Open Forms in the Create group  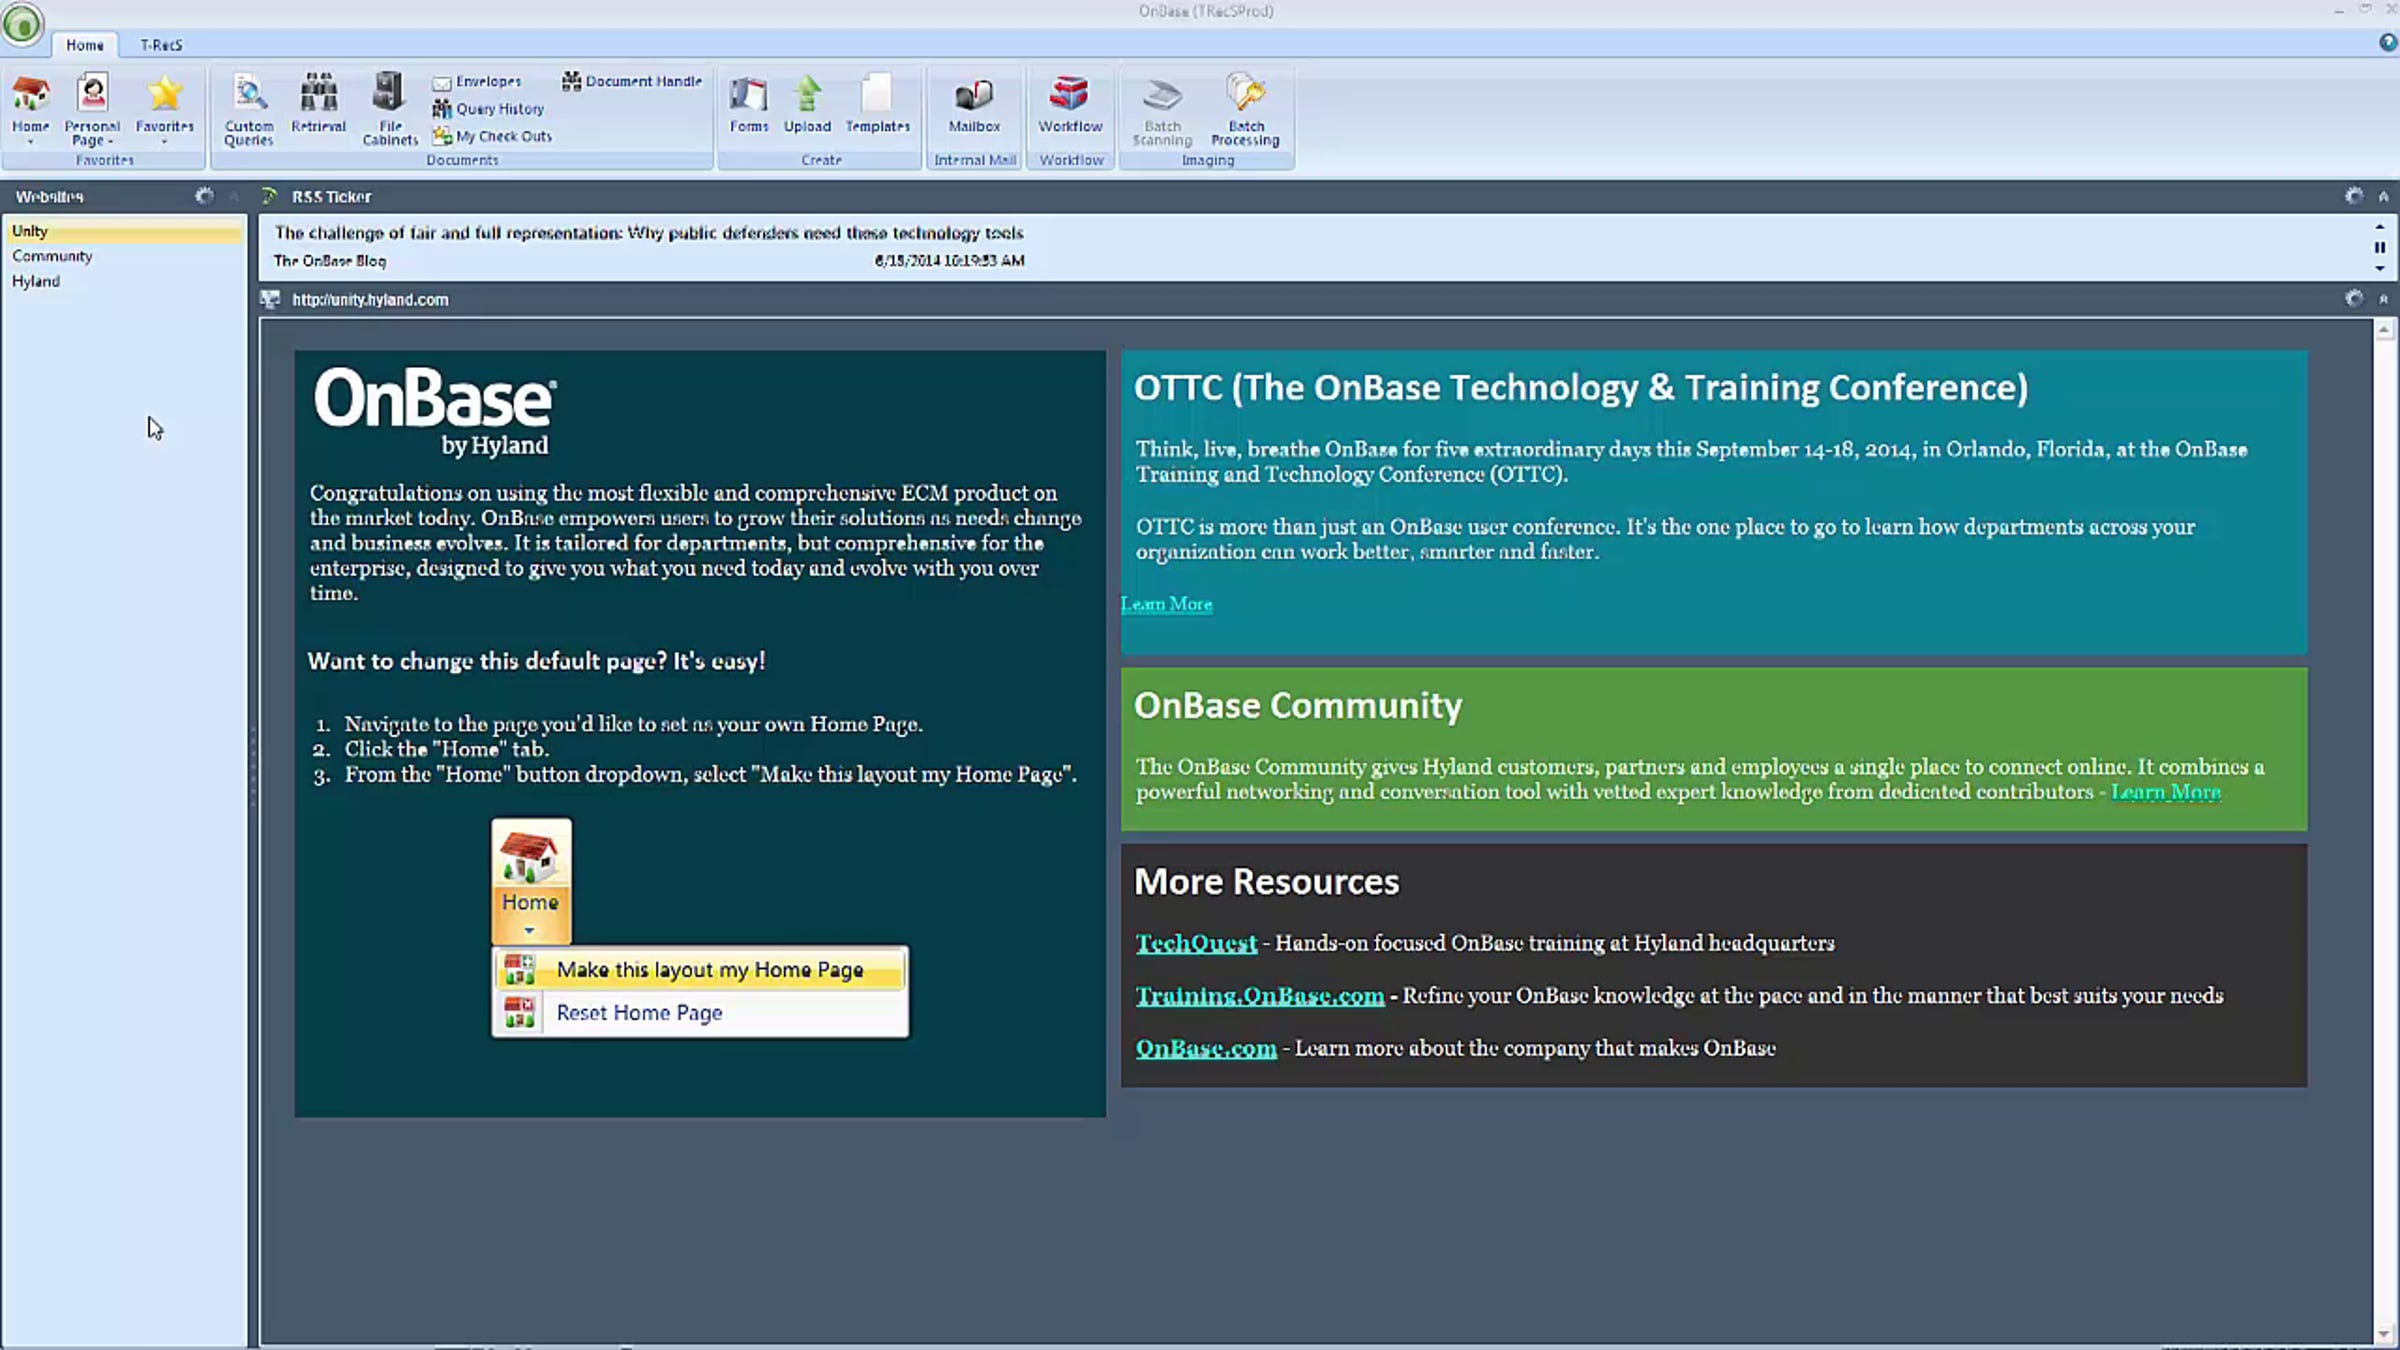click(x=749, y=104)
